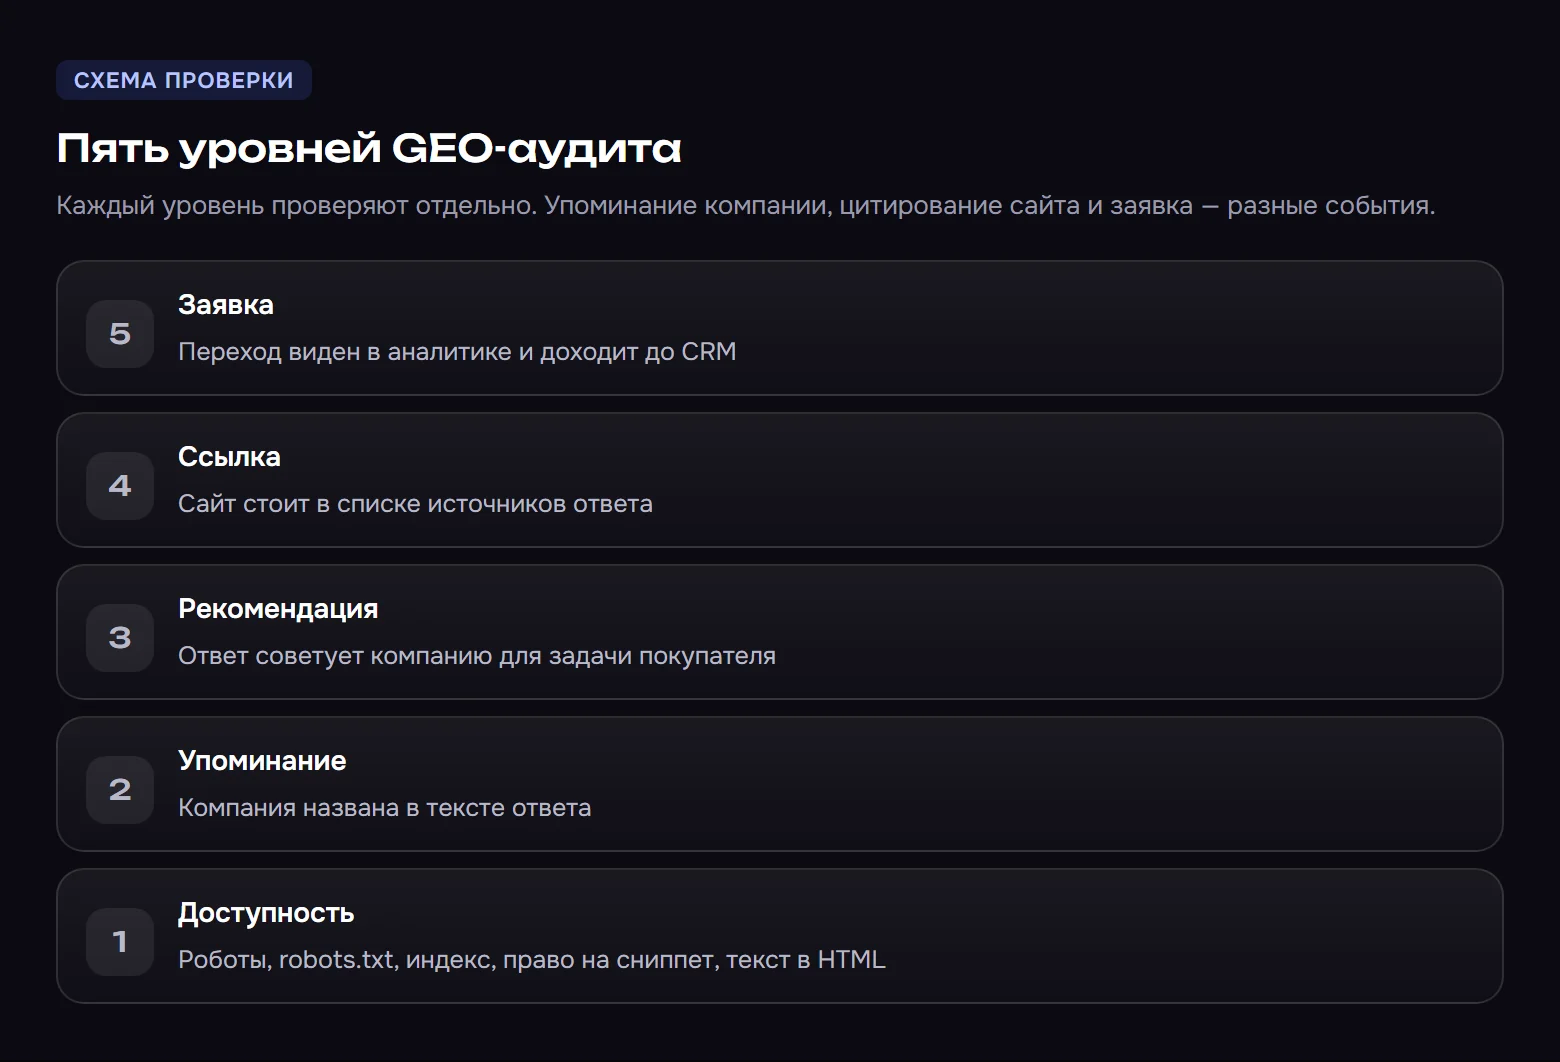The height and width of the screenshot is (1062, 1560).
Task: Click the СХЕМА ПРОВЕРКИ badge
Action: point(184,80)
